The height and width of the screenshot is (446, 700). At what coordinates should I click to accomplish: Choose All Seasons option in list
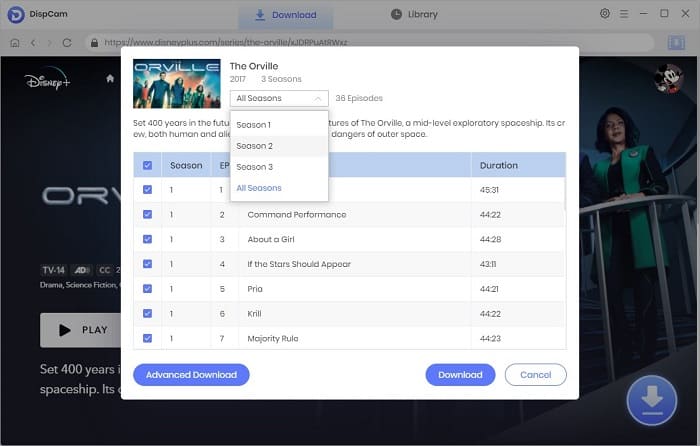[x=279, y=188]
